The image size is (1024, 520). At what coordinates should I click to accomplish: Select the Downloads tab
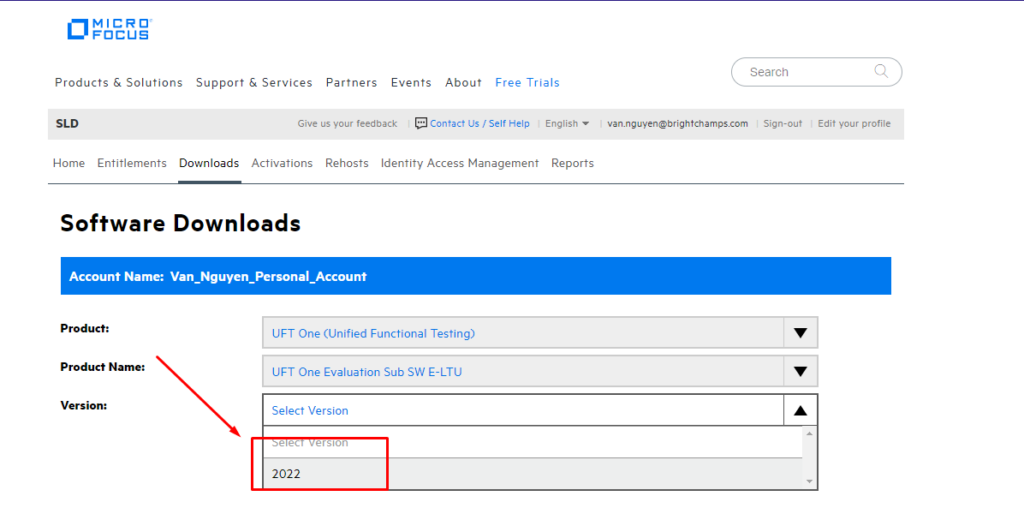tap(209, 163)
